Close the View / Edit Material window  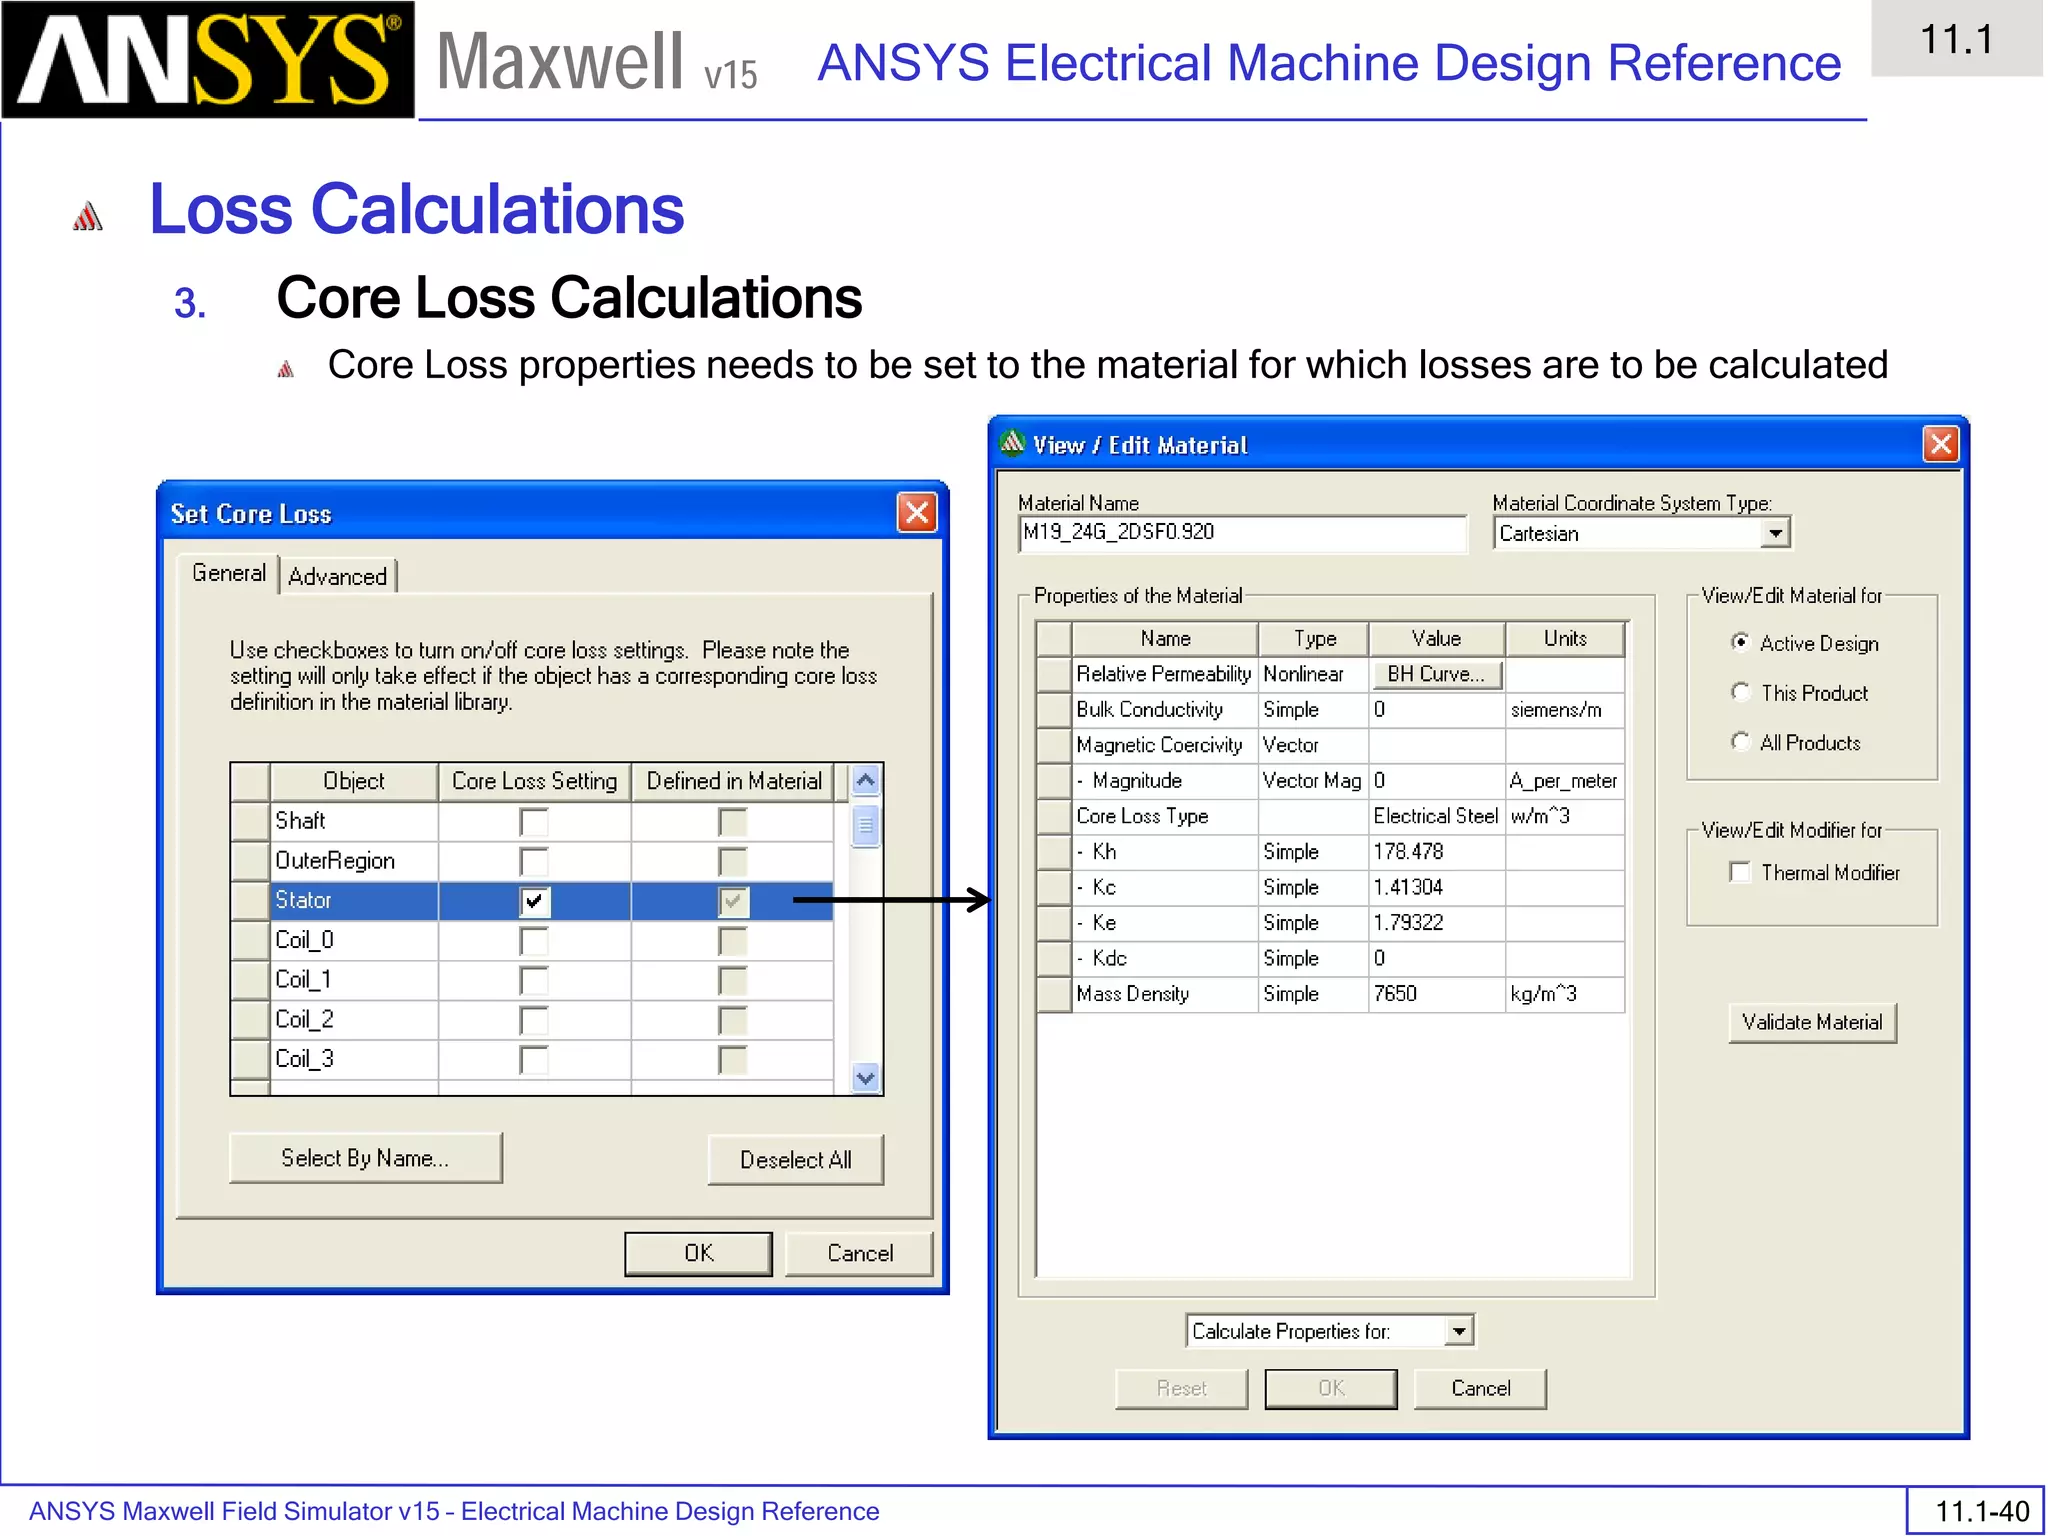1940,444
